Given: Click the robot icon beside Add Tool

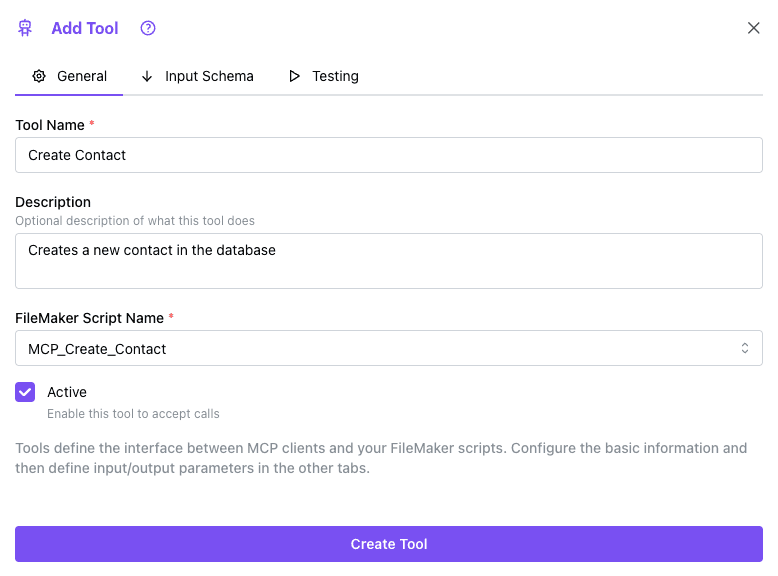Looking at the screenshot, I should (x=25, y=28).
